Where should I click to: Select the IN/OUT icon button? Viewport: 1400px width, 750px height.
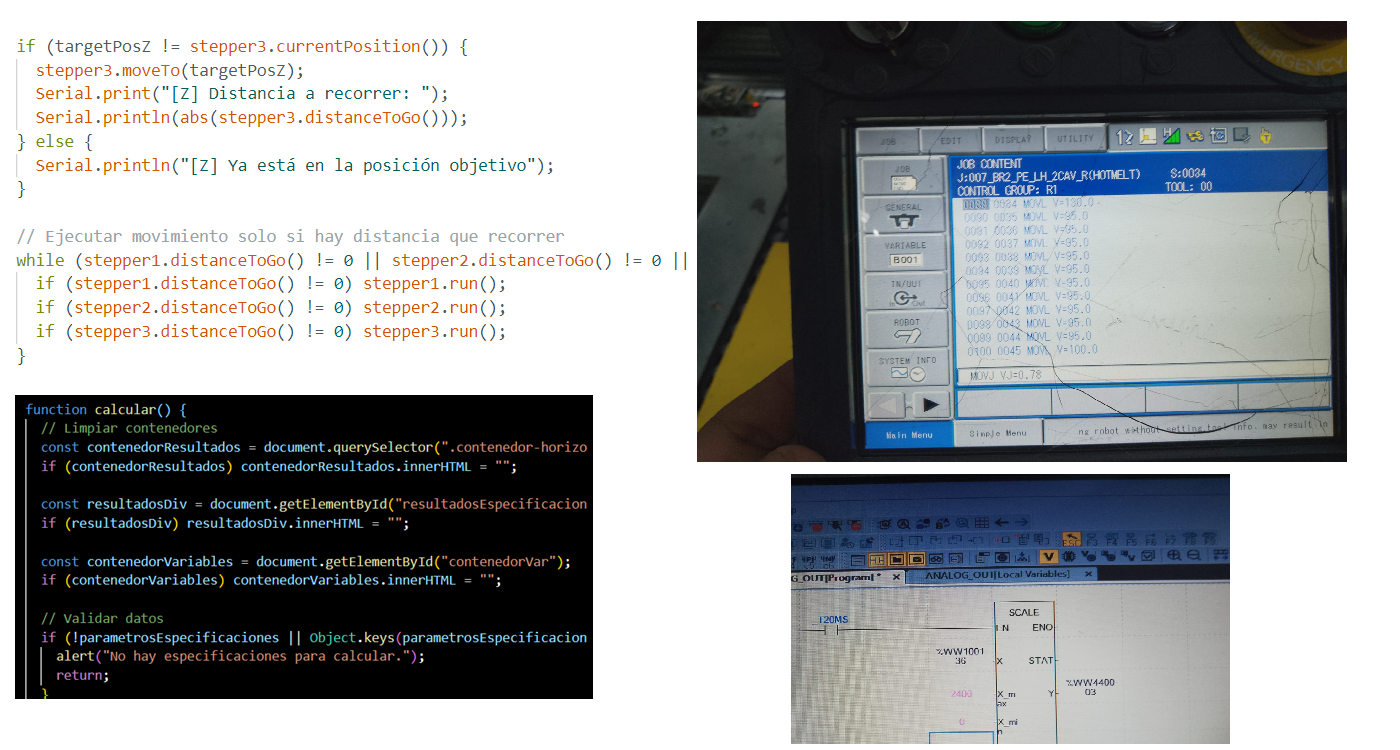coord(904,292)
